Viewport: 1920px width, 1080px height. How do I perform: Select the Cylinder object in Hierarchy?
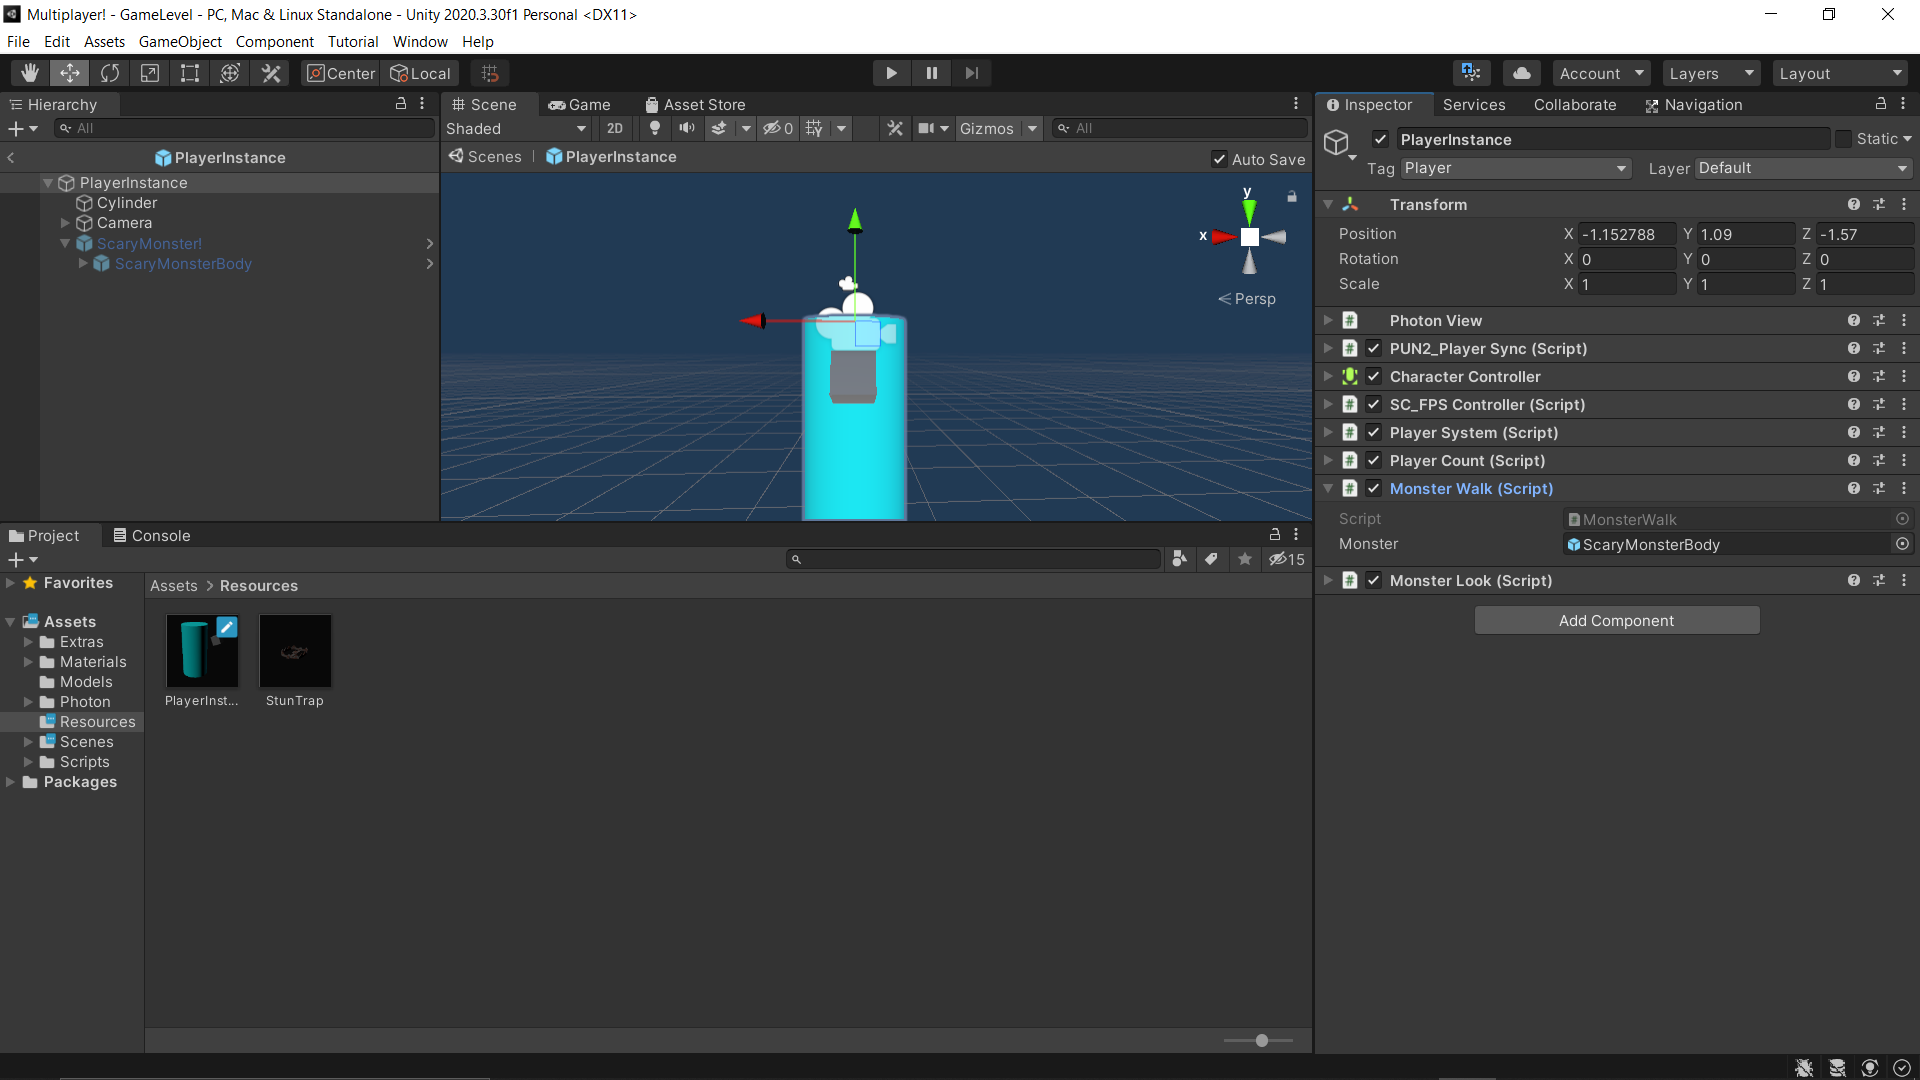[127, 203]
